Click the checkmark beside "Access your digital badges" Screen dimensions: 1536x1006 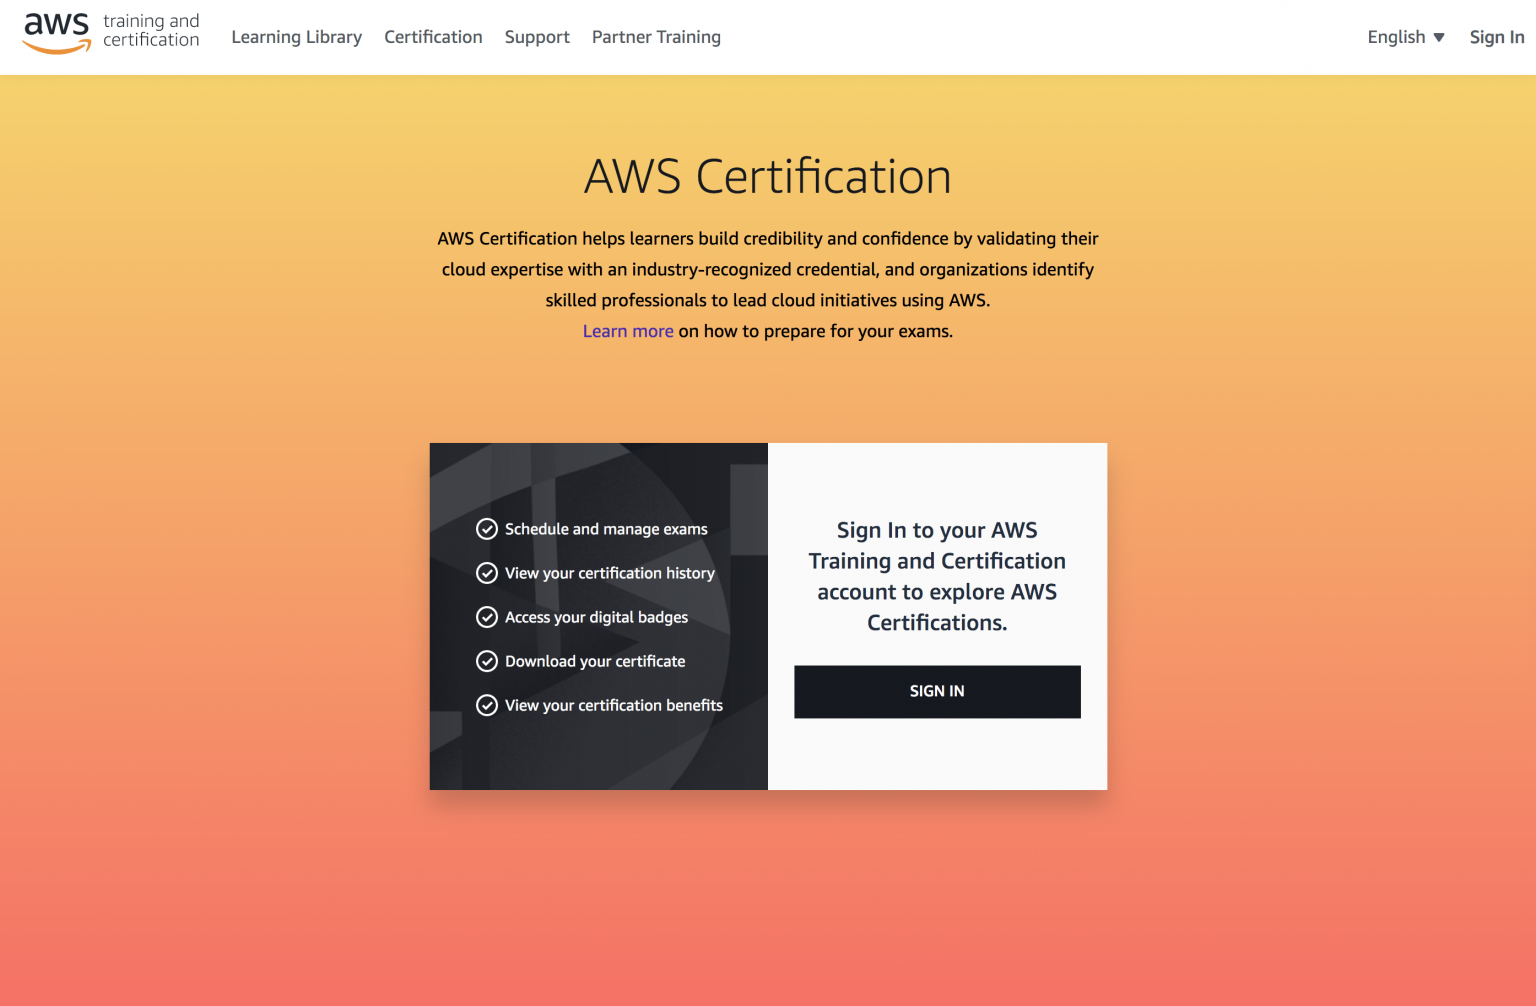(487, 617)
